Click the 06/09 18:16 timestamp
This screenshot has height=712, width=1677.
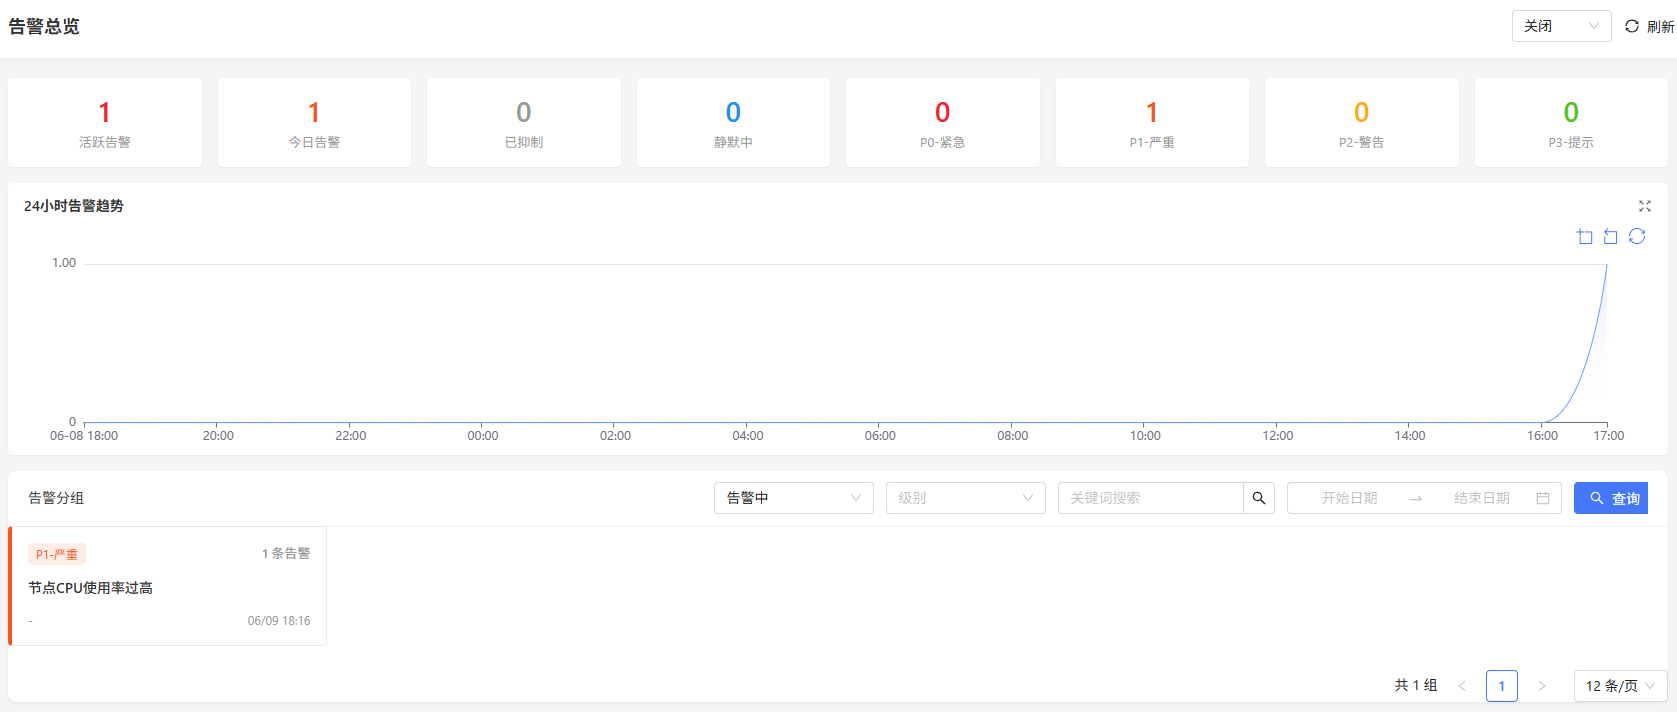pyautogui.click(x=279, y=621)
